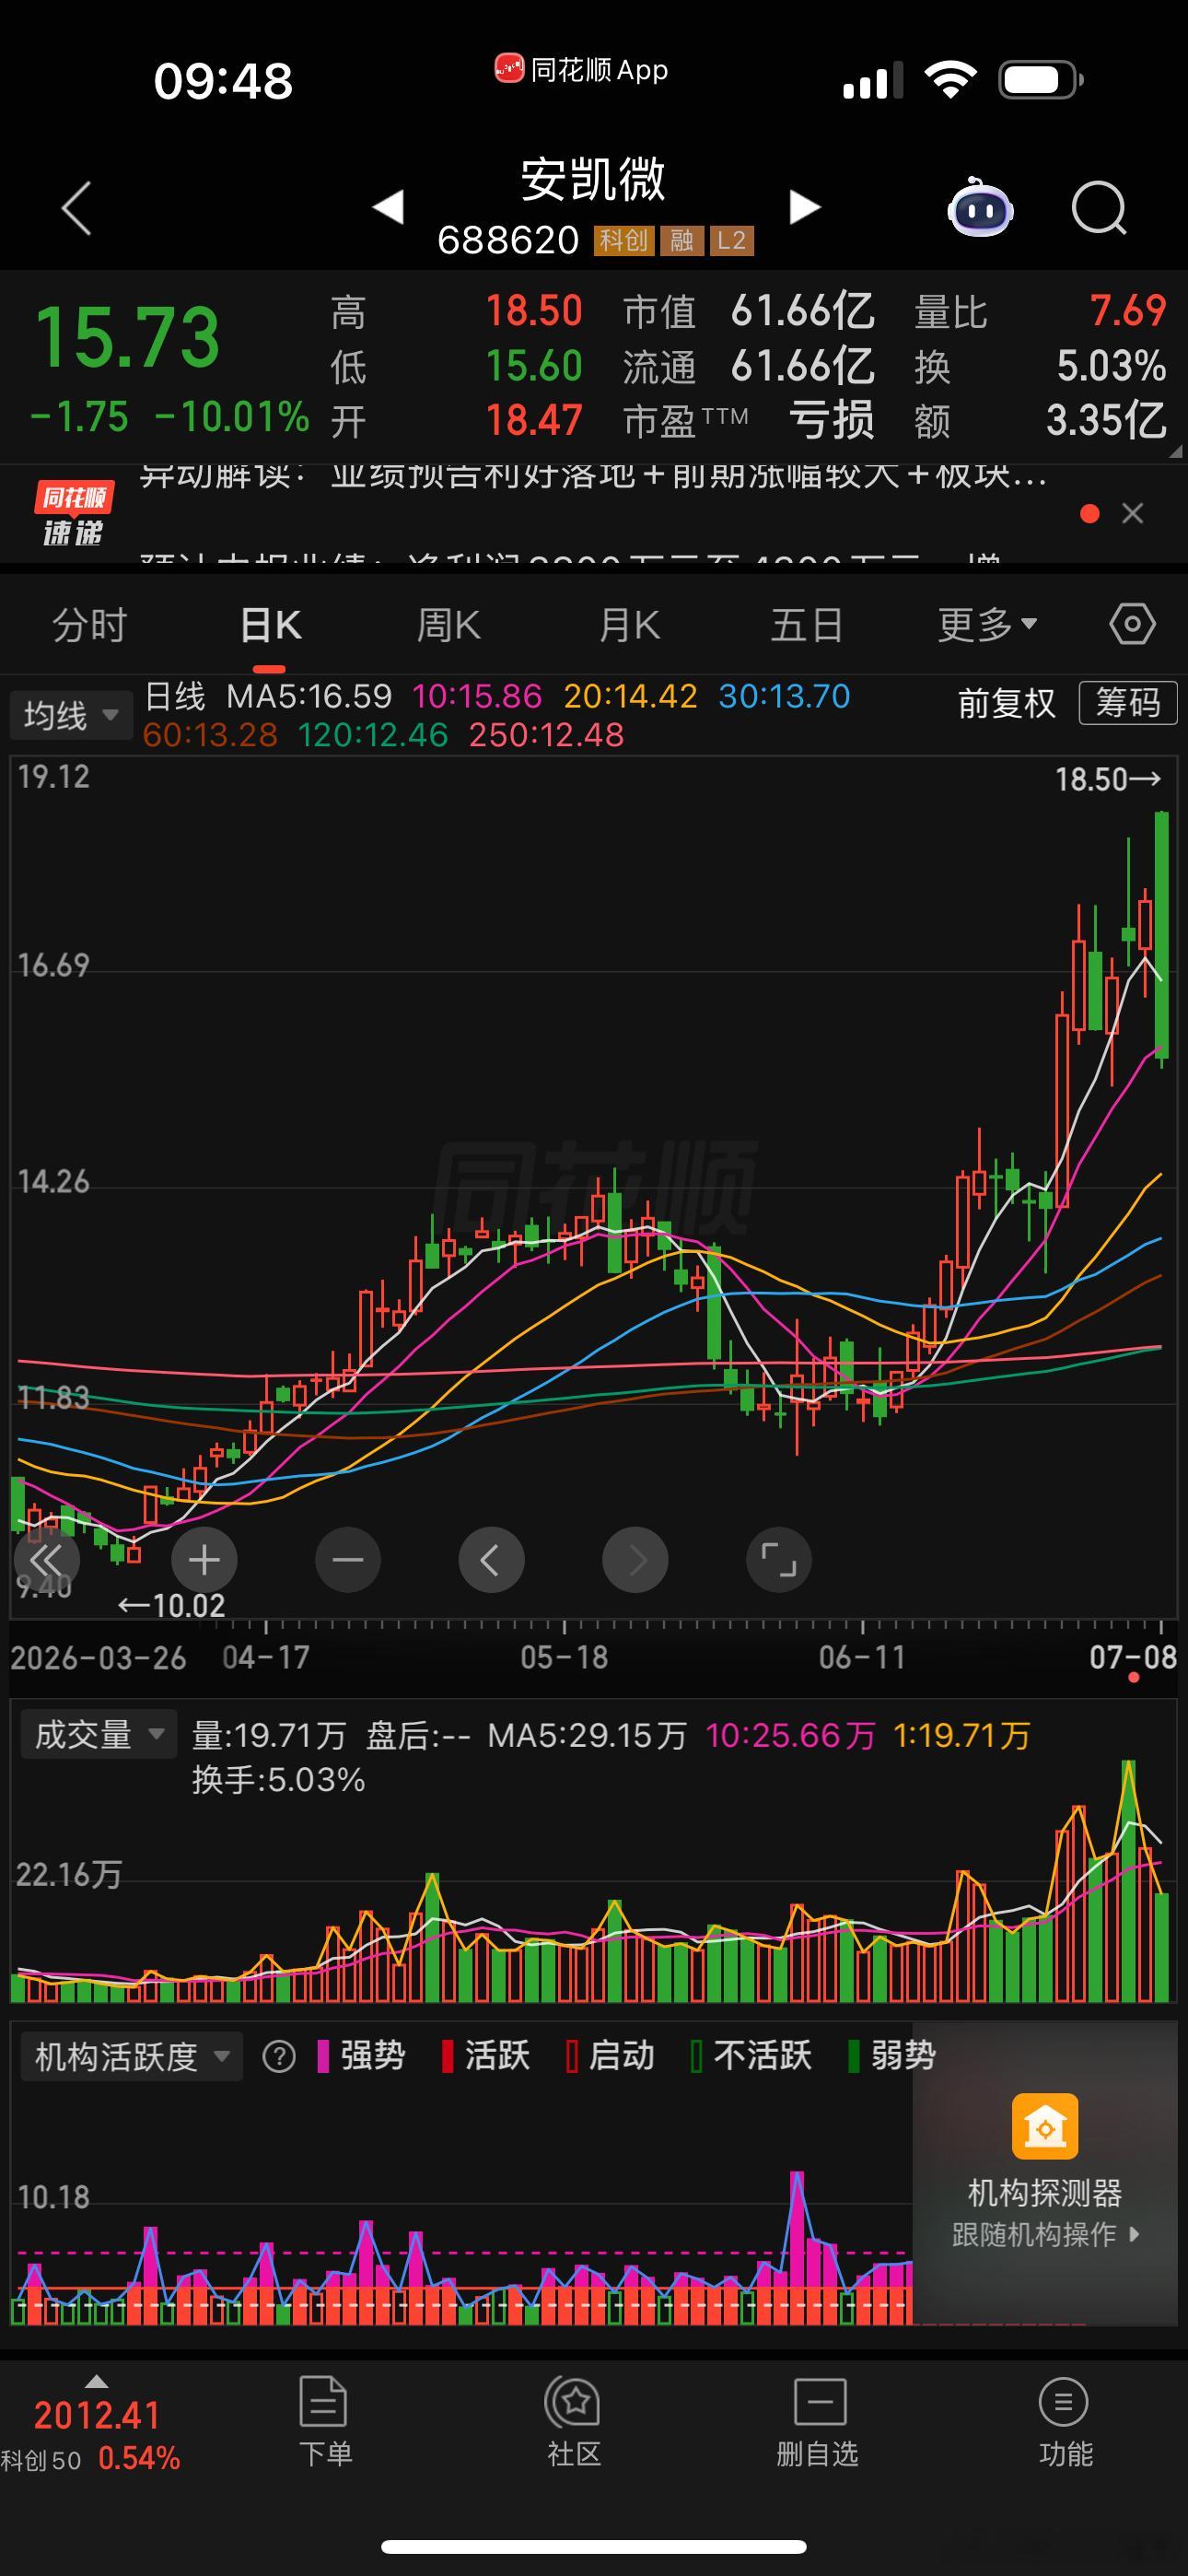Tap the 弱势 legend swatch

854,2056
